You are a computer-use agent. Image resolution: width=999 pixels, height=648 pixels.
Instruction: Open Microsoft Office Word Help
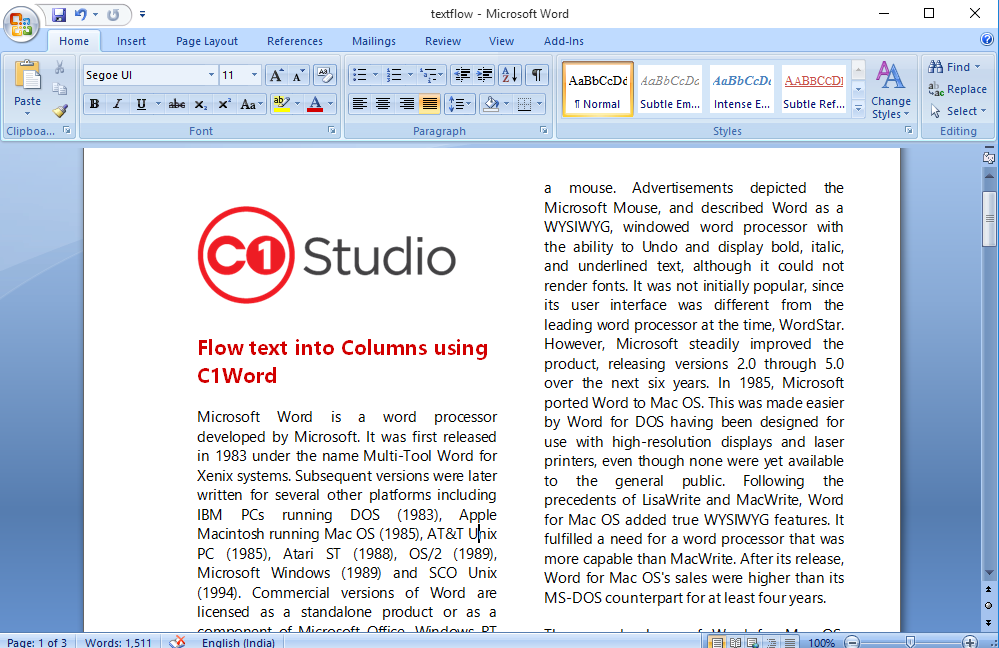coord(987,40)
